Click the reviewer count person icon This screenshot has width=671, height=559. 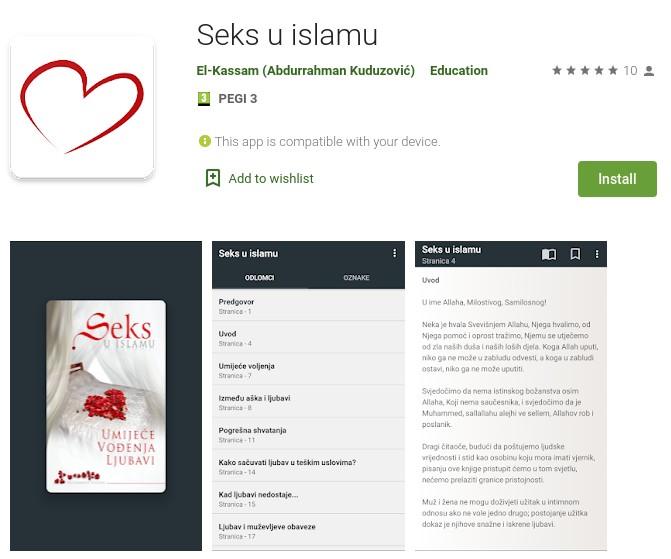coord(649,71)
